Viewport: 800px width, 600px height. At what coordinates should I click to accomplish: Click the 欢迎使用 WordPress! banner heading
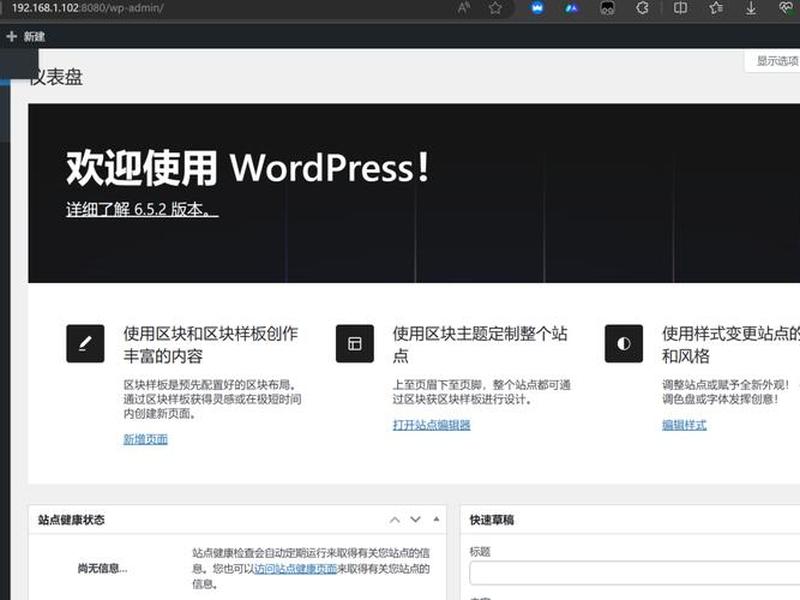247,168
